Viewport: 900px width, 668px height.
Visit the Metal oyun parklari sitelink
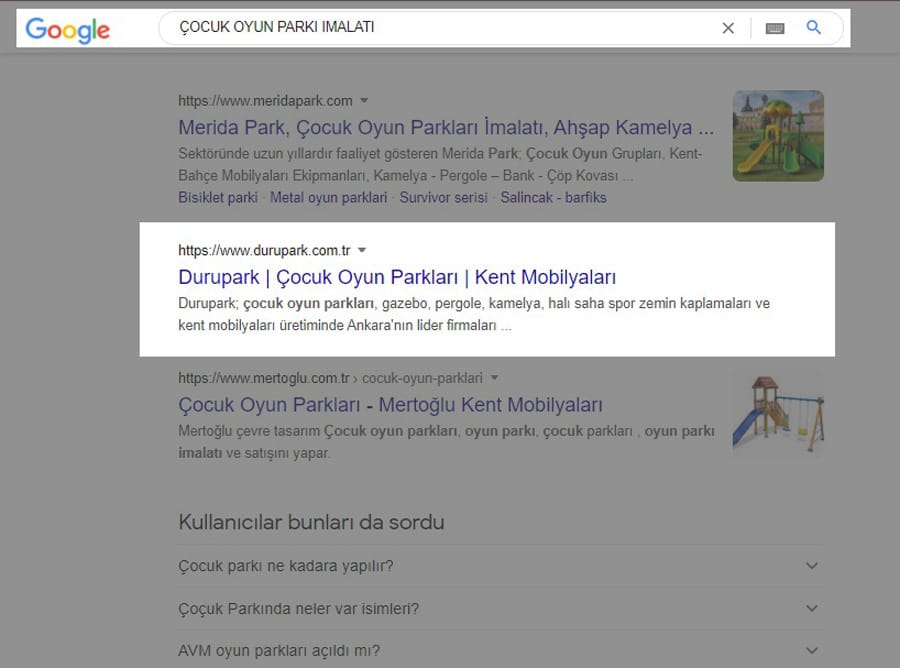coord(328,197)
